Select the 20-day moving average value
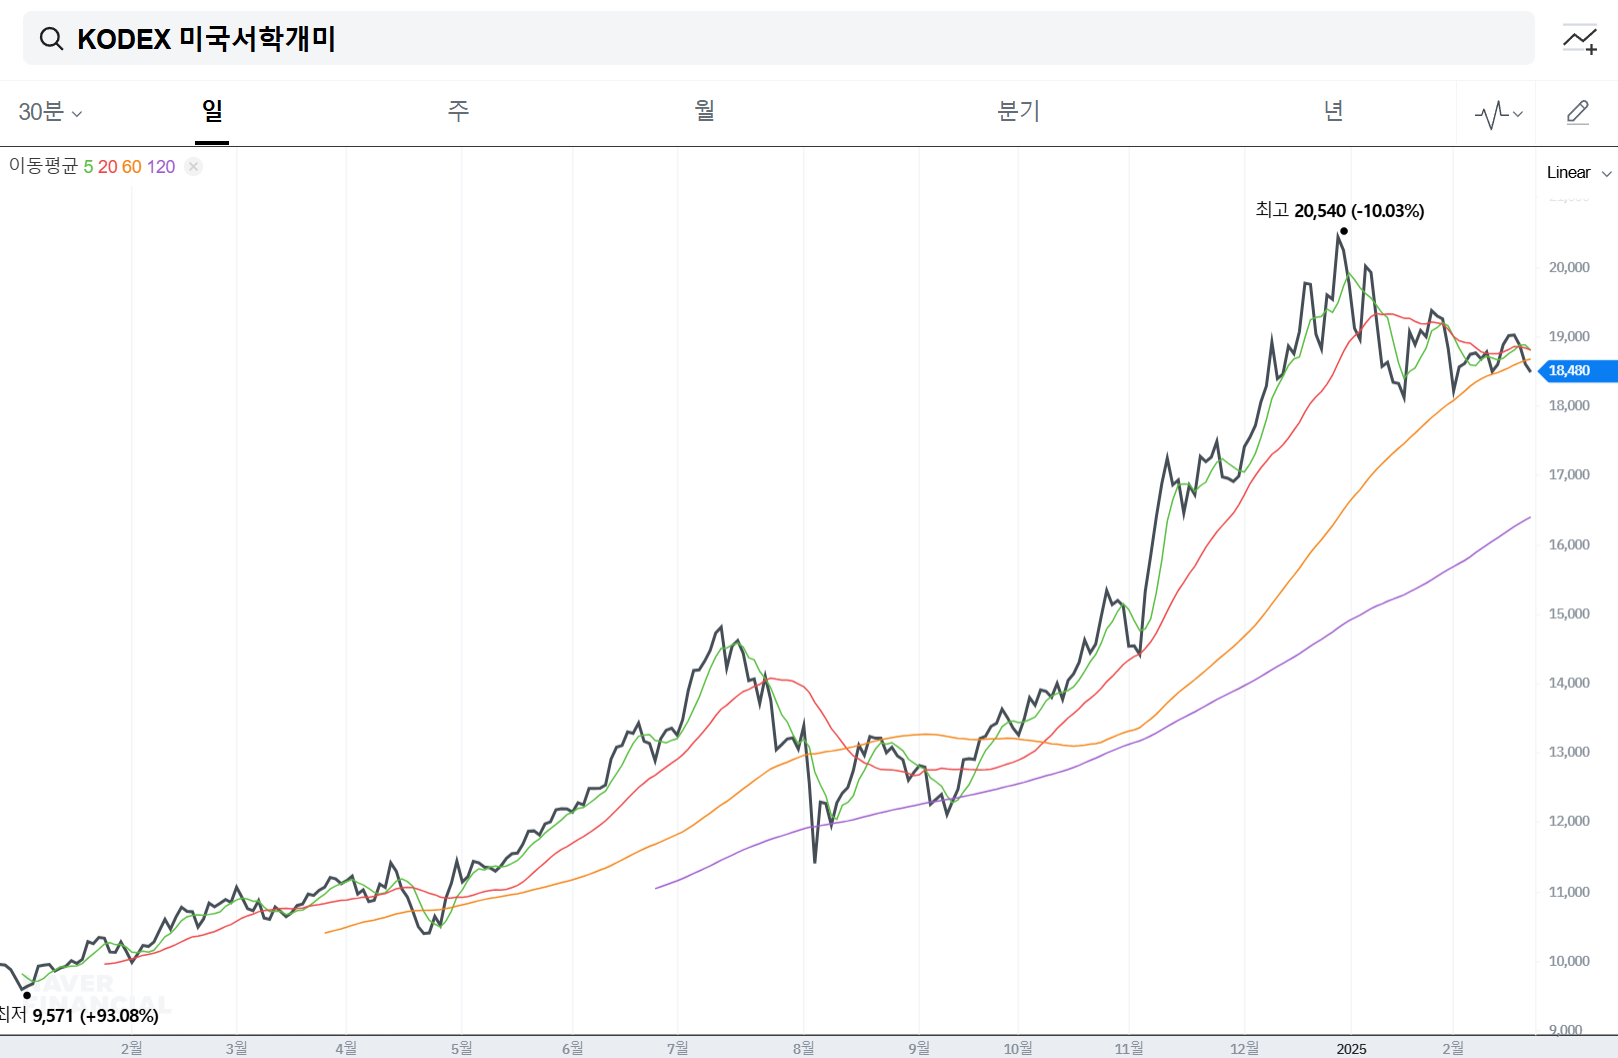This screenshot has height=1058, width=1618. pyautogui.click(x=107, y=167)
